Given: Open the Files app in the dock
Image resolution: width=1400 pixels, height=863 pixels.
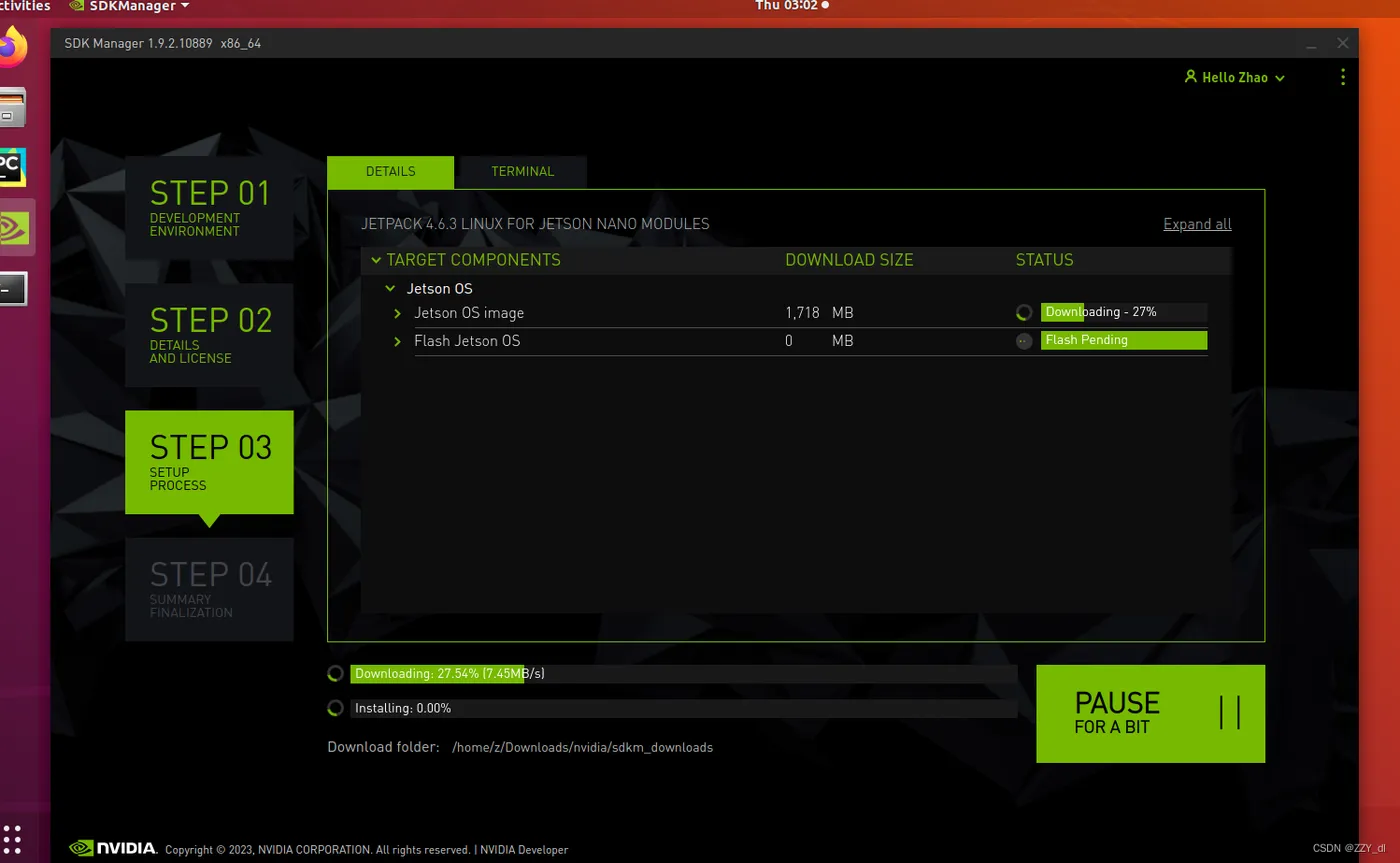Looking at the screenshot, I should coord(12,107).
